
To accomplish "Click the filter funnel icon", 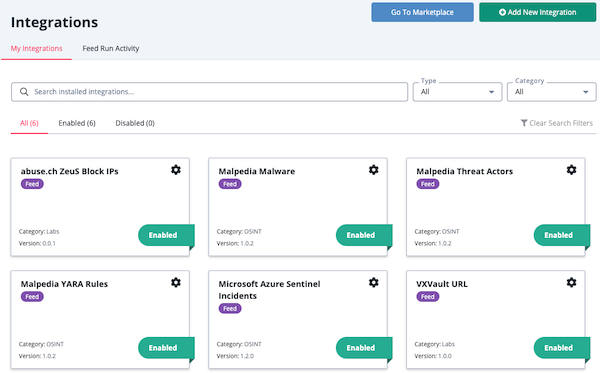I will point(524,123).
